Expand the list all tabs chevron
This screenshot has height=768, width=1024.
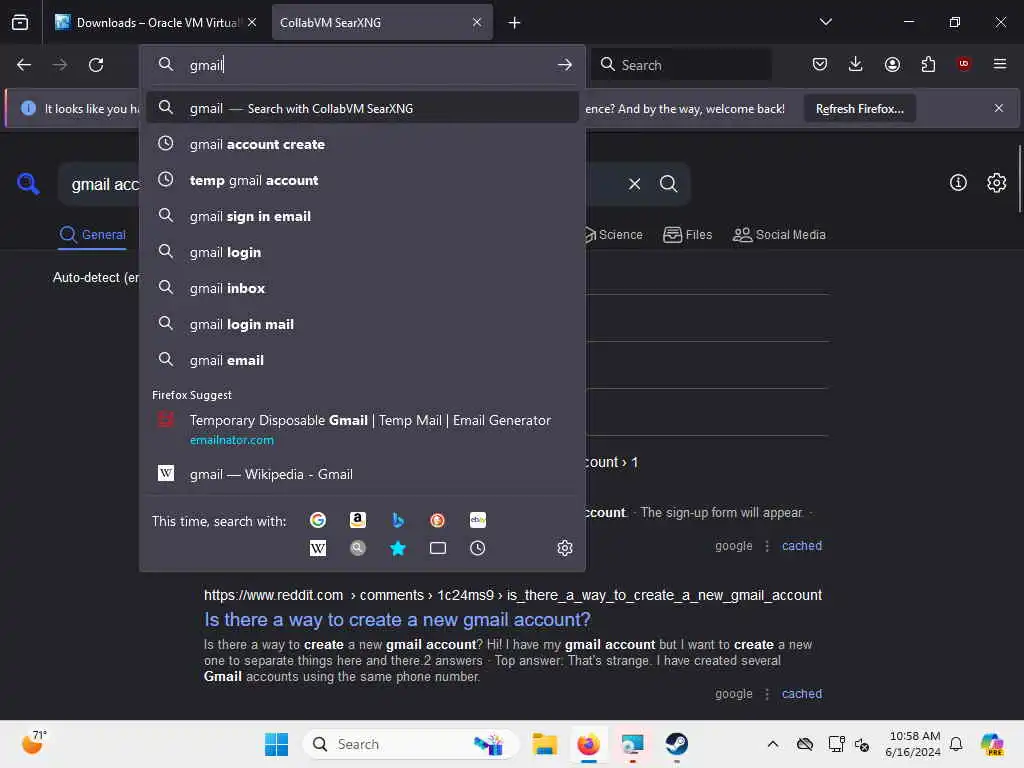click(x=825, y=22)
